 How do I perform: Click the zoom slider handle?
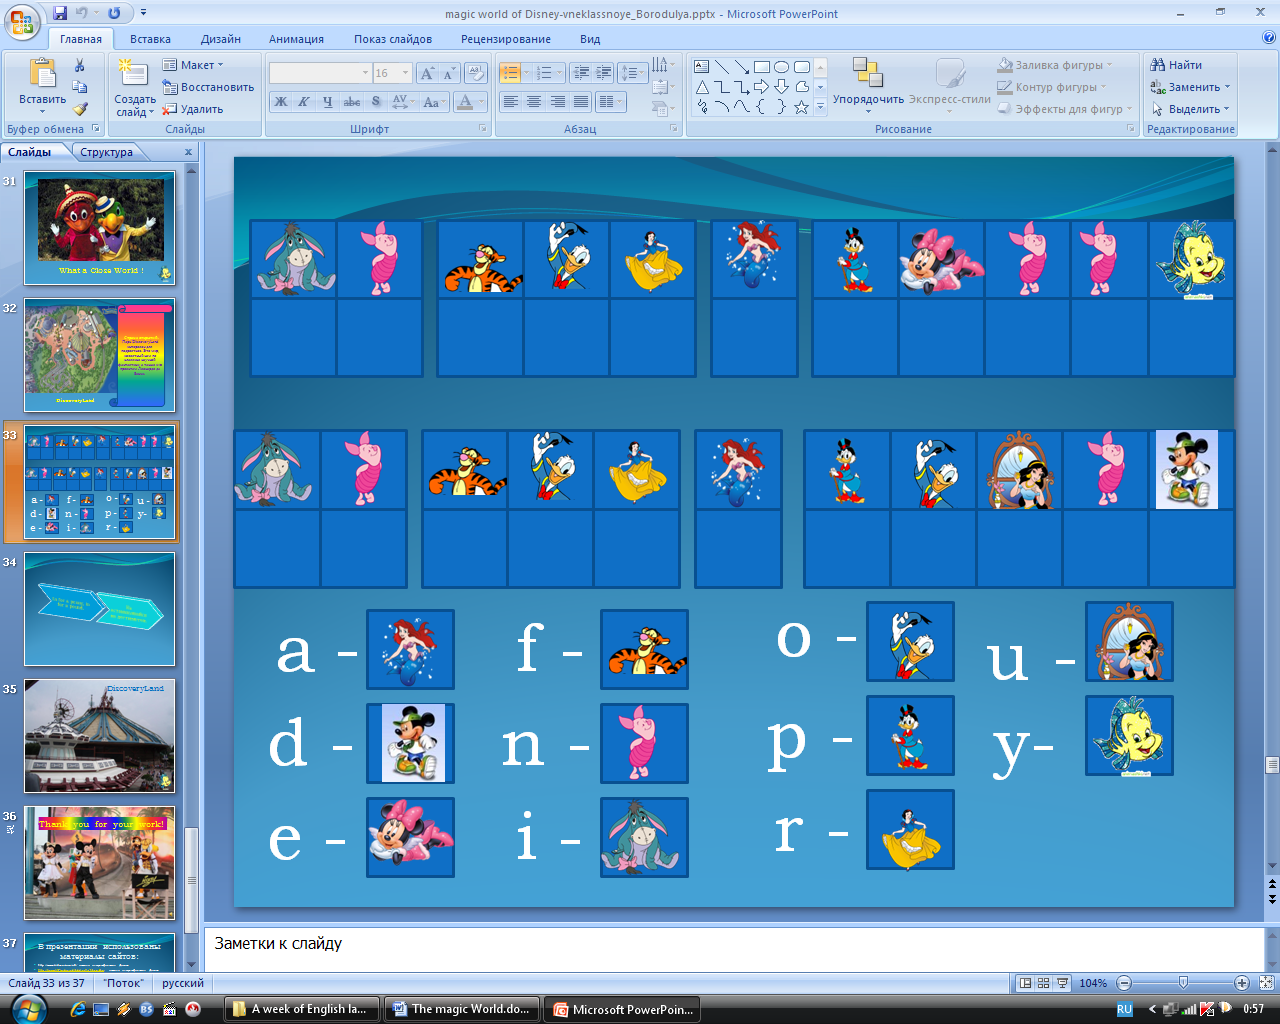pyautogui.click(x=1183, y=983)
